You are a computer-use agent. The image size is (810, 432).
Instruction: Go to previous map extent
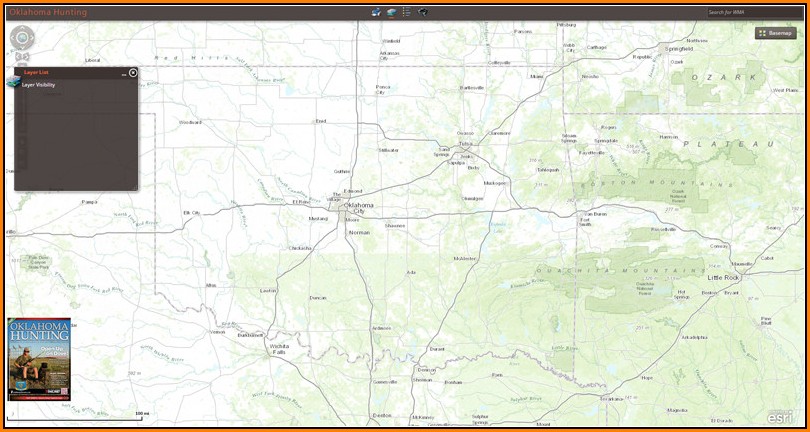coord(18,56)
